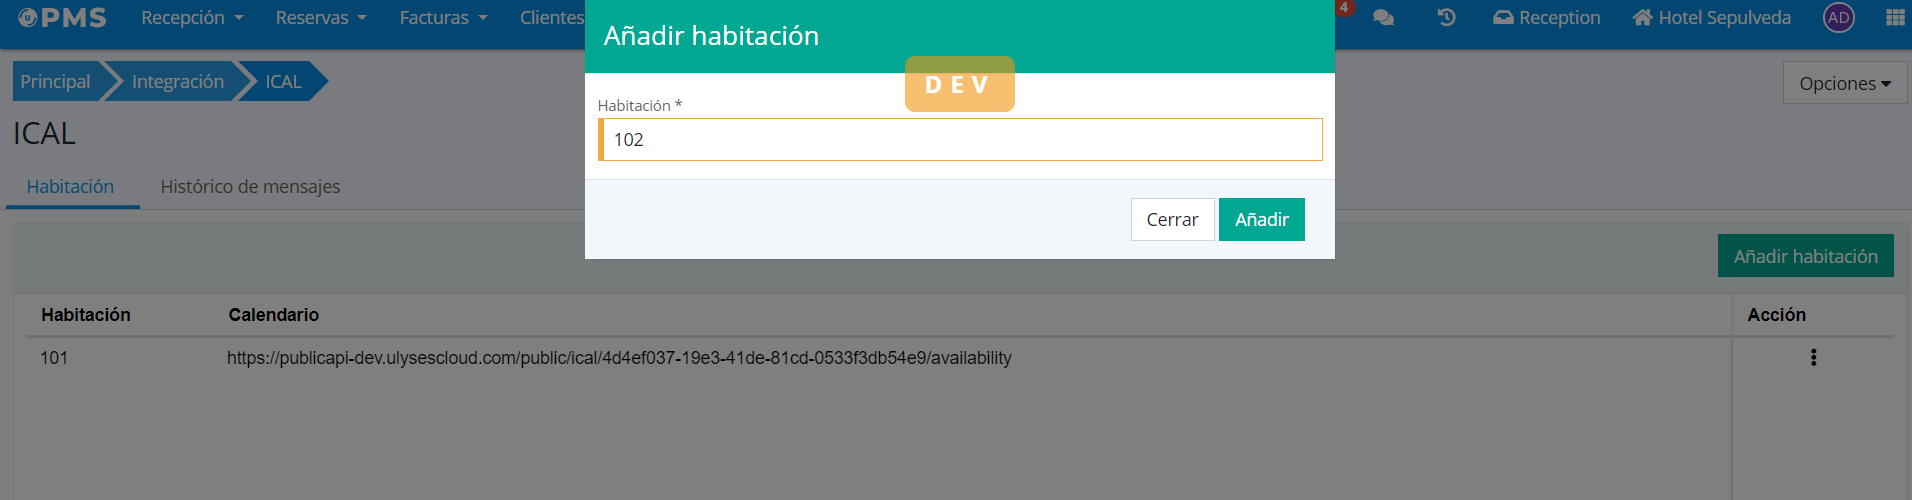Open the three-dot action menu for room 101

point(1813,357)
